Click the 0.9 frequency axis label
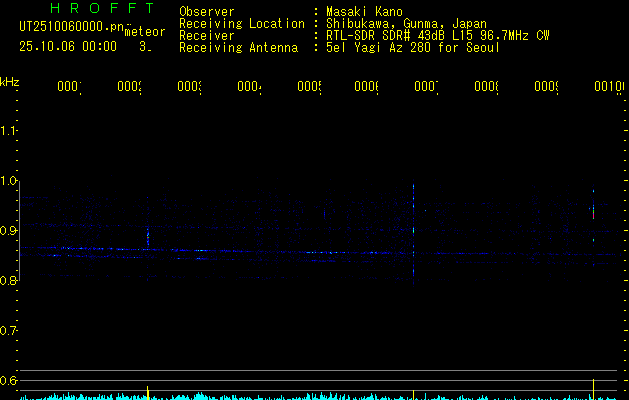 8,230
